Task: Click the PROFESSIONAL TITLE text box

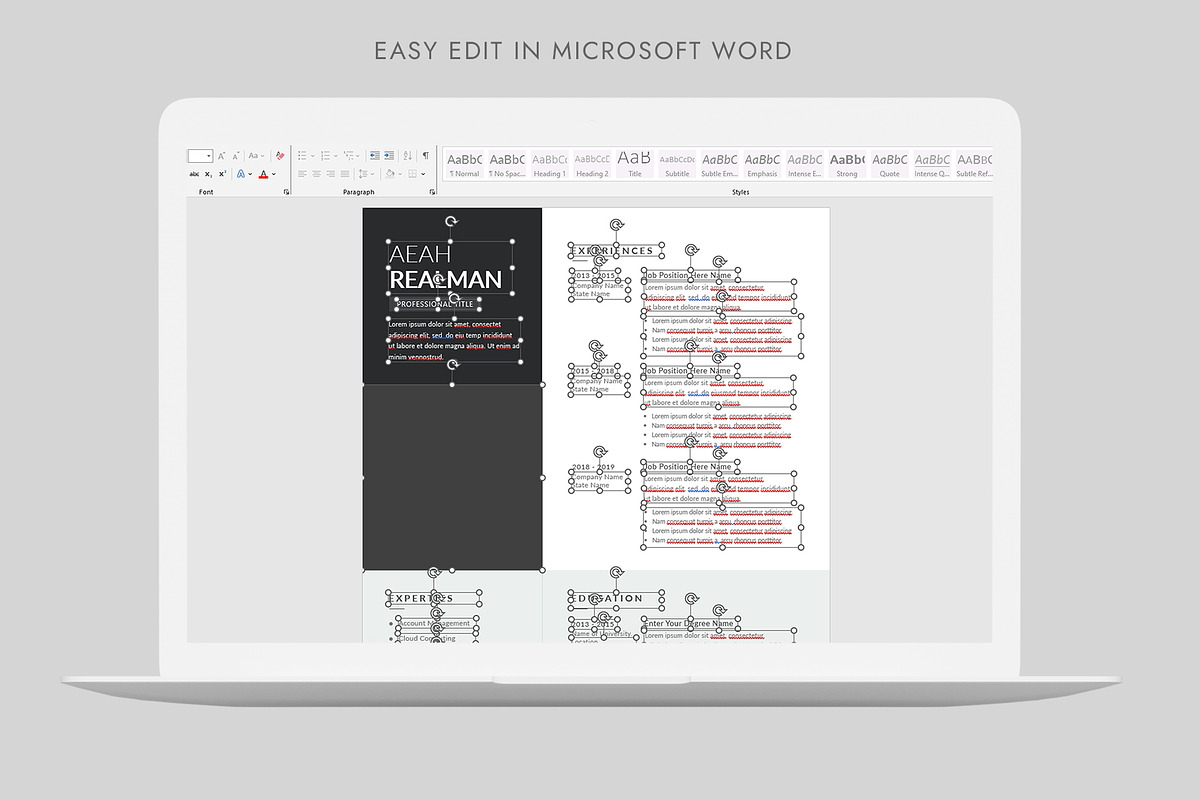Action: 435,304
